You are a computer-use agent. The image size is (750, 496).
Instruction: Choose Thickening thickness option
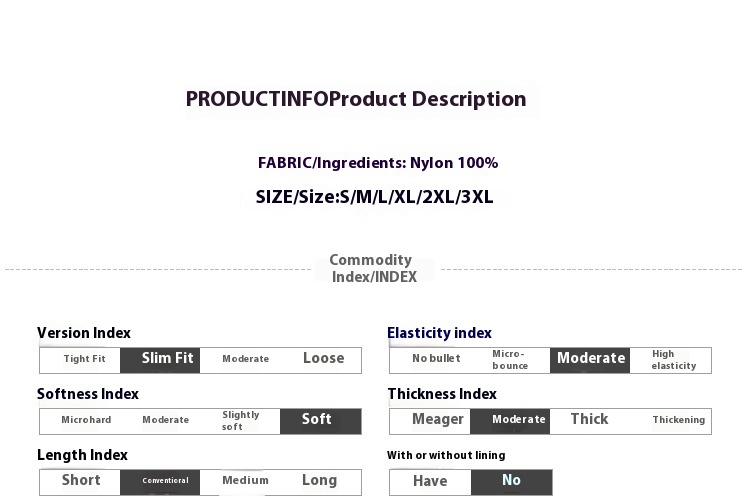click(679, 420)
